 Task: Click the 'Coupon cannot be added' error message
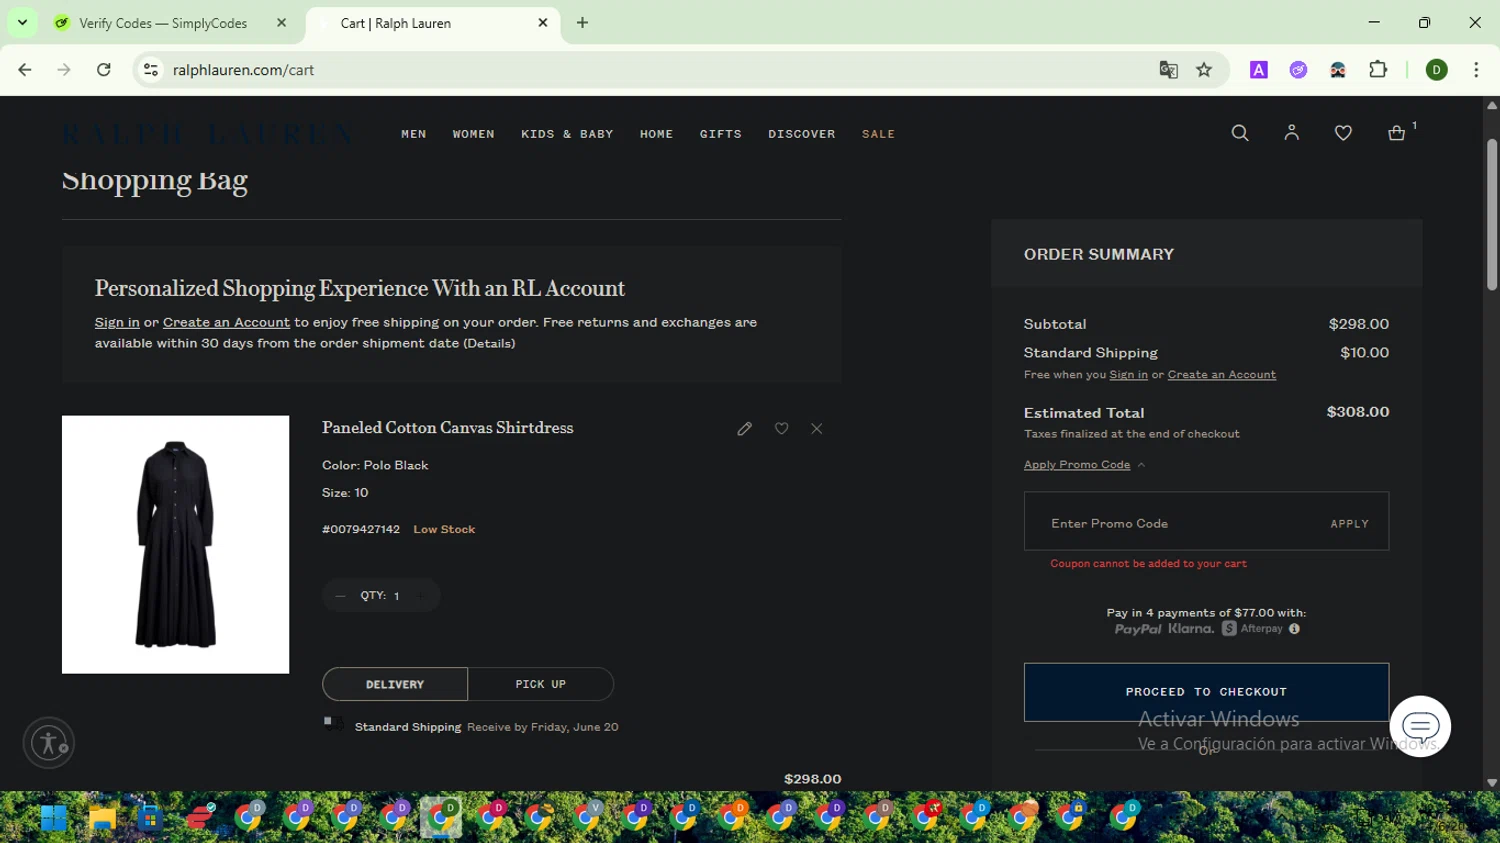click(1148, 564)
